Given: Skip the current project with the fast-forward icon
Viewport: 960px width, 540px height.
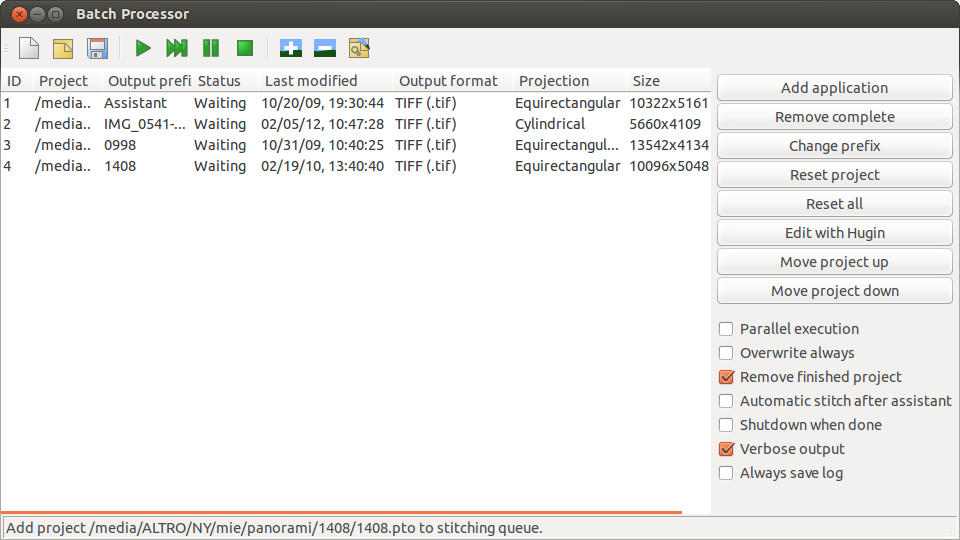Looking at the screenshot, I should click(177, 48).
